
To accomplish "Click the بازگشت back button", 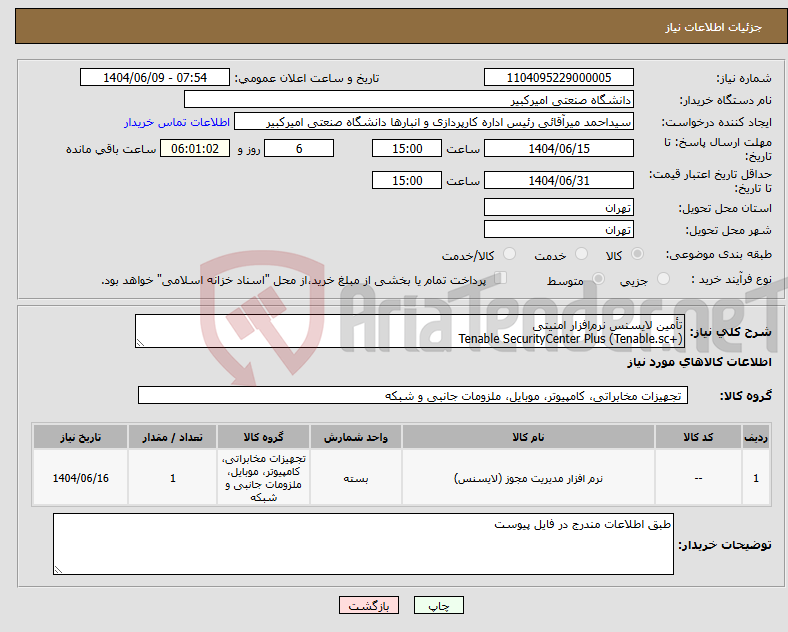I will [x=369, y=605].
